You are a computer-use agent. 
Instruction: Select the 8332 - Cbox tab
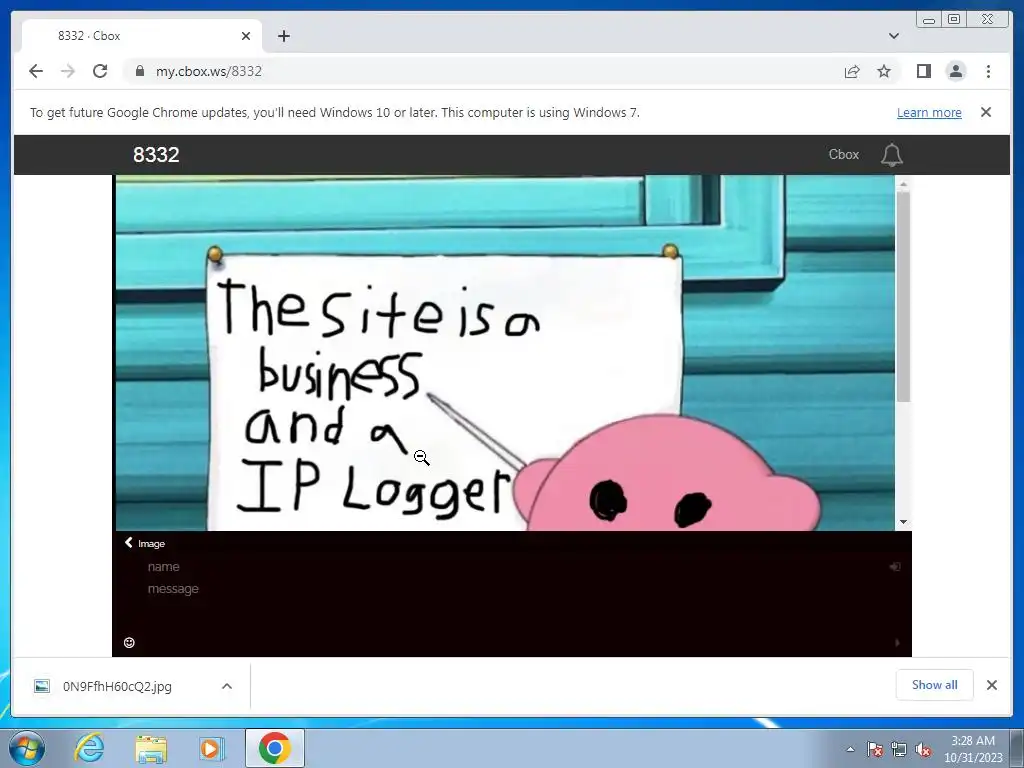(142, 36)
